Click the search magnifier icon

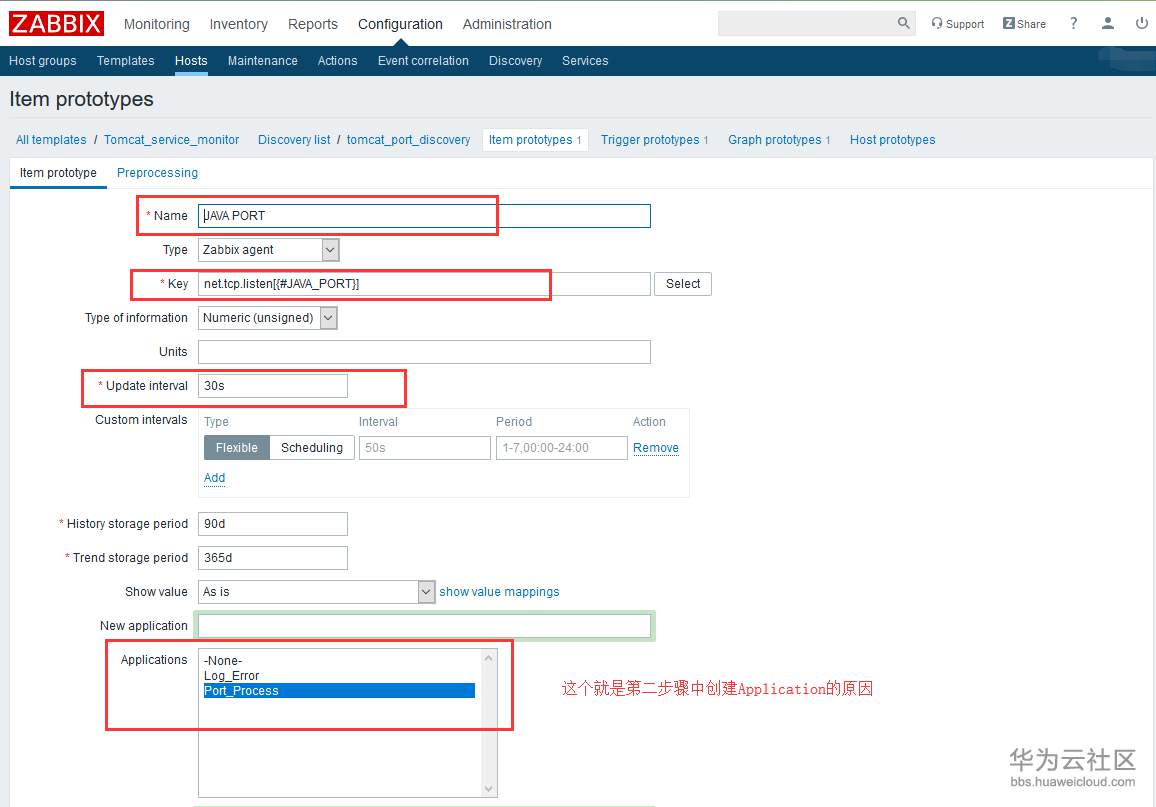click(903, 23)
